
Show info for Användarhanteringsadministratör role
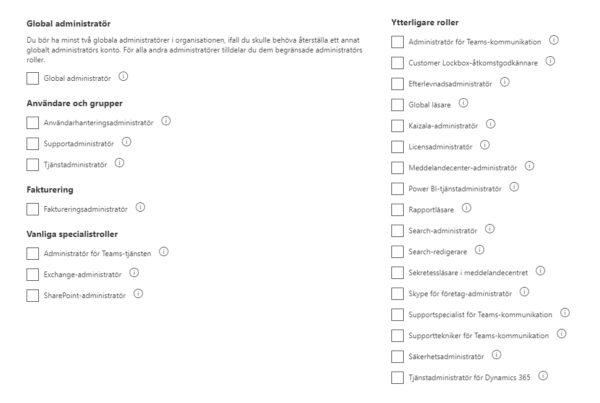(x=165, y=122)
